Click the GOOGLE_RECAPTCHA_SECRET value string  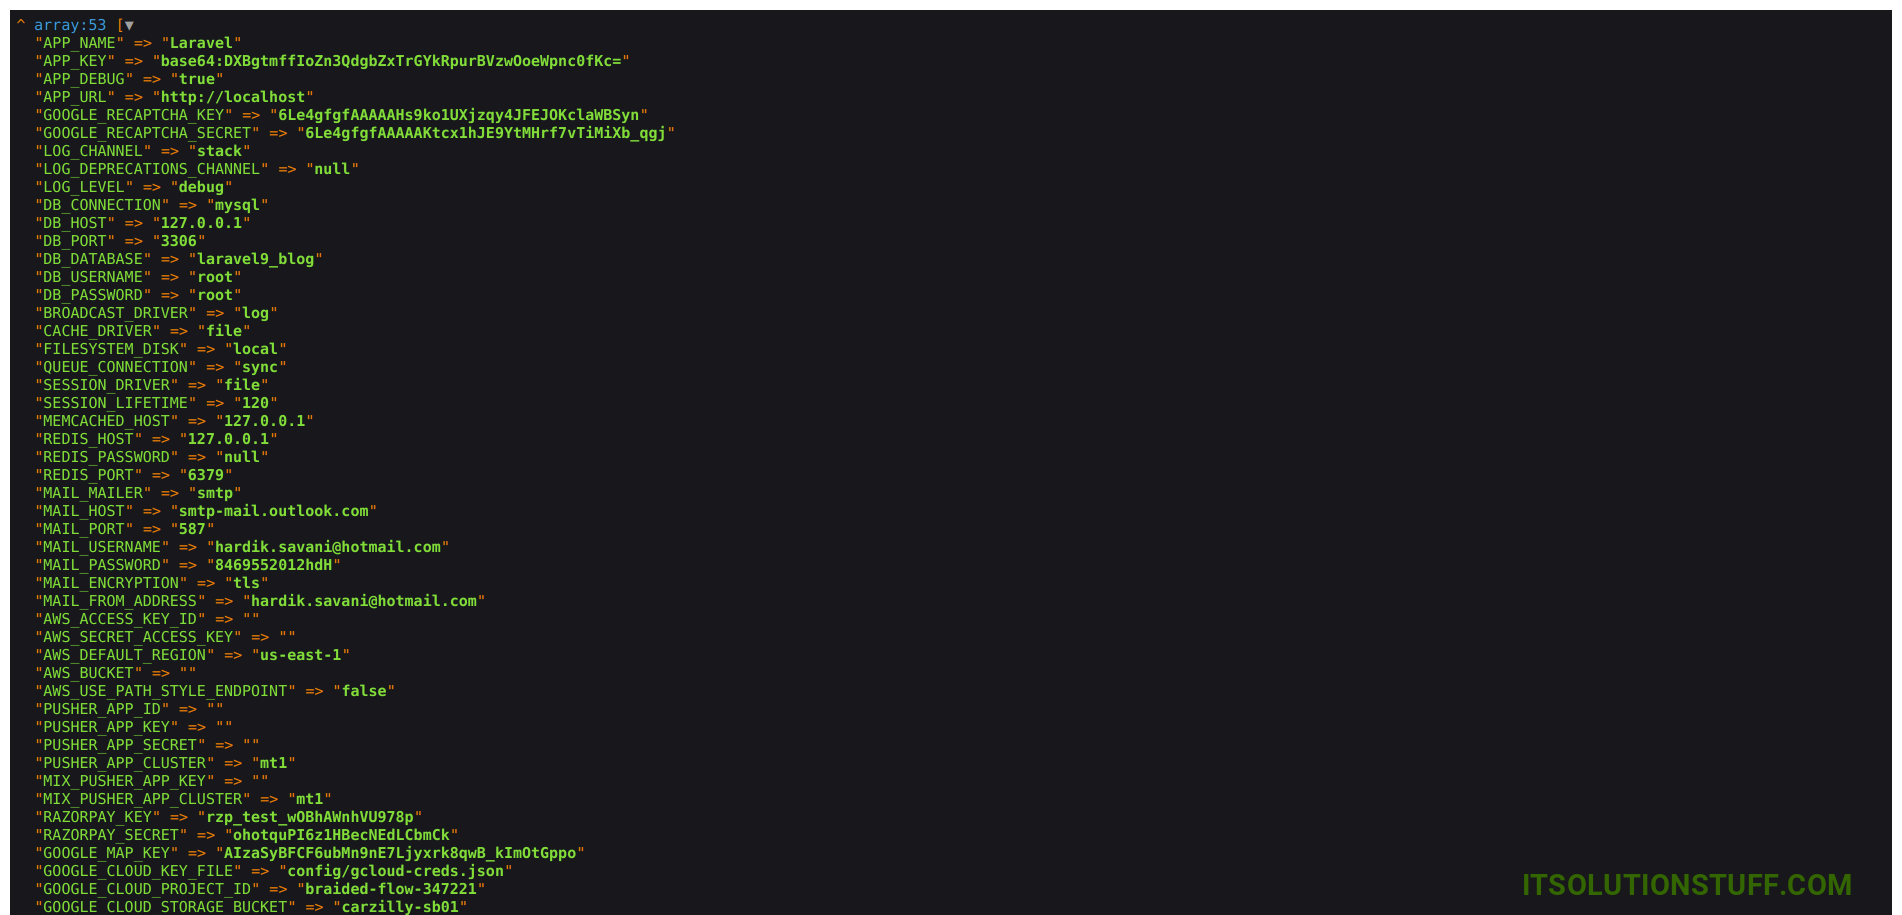click(x=485, y=133)
